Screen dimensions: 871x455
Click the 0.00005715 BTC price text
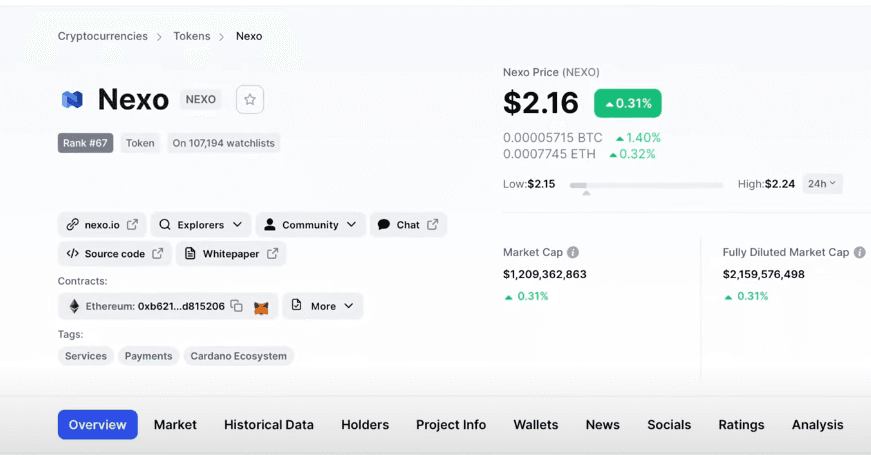(553, 138)
